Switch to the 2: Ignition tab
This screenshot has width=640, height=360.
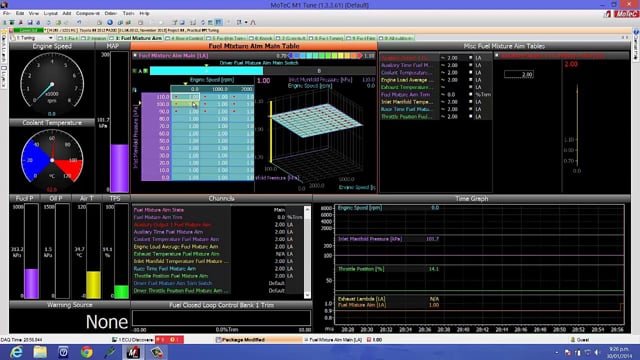click(93, 38)
